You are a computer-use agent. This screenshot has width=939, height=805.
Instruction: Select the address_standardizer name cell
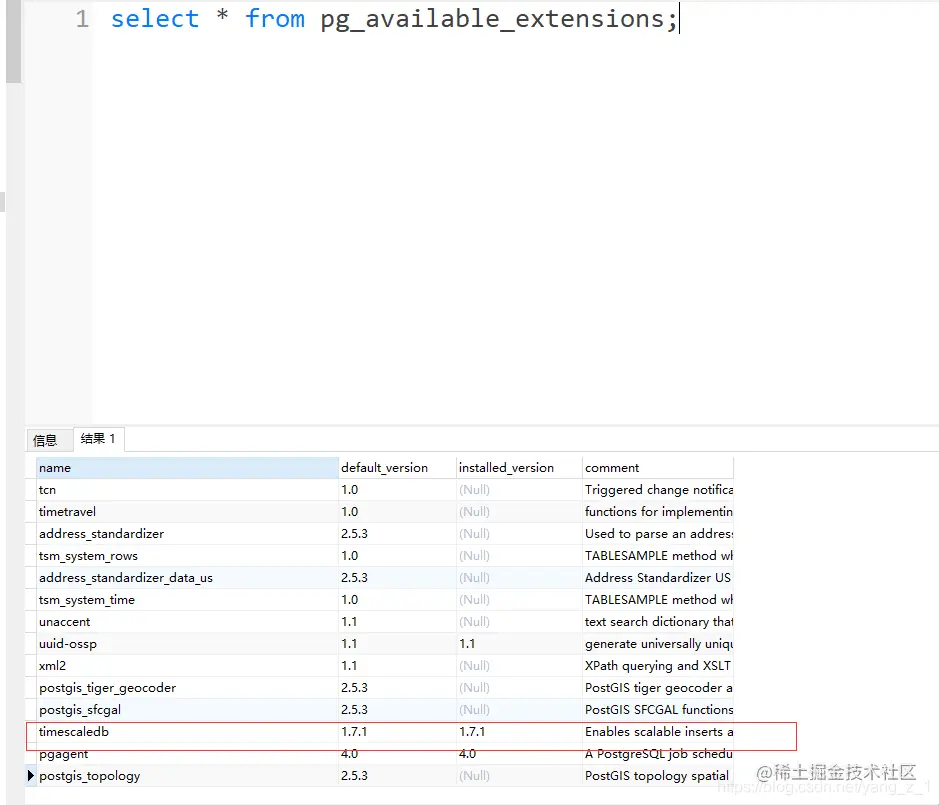(187, 534)
